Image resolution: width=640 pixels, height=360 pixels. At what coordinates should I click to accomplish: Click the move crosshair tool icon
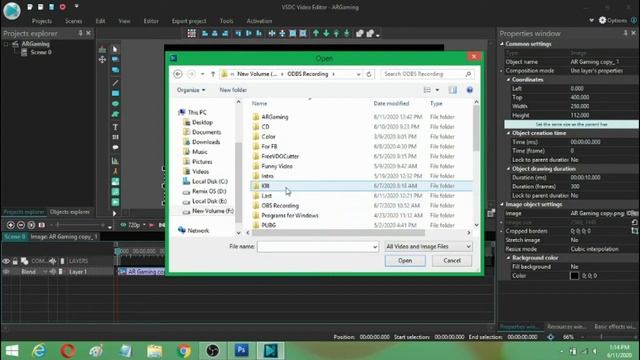102,60
